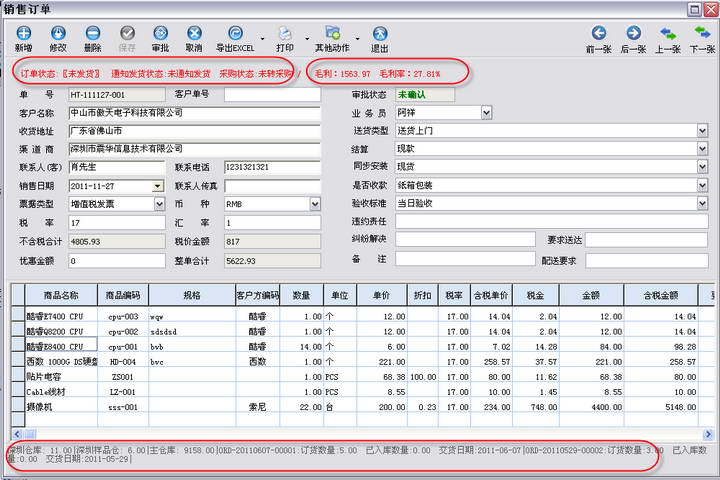Click the 下一张 navigation icon
720x480 pixels.
[702, 33]
